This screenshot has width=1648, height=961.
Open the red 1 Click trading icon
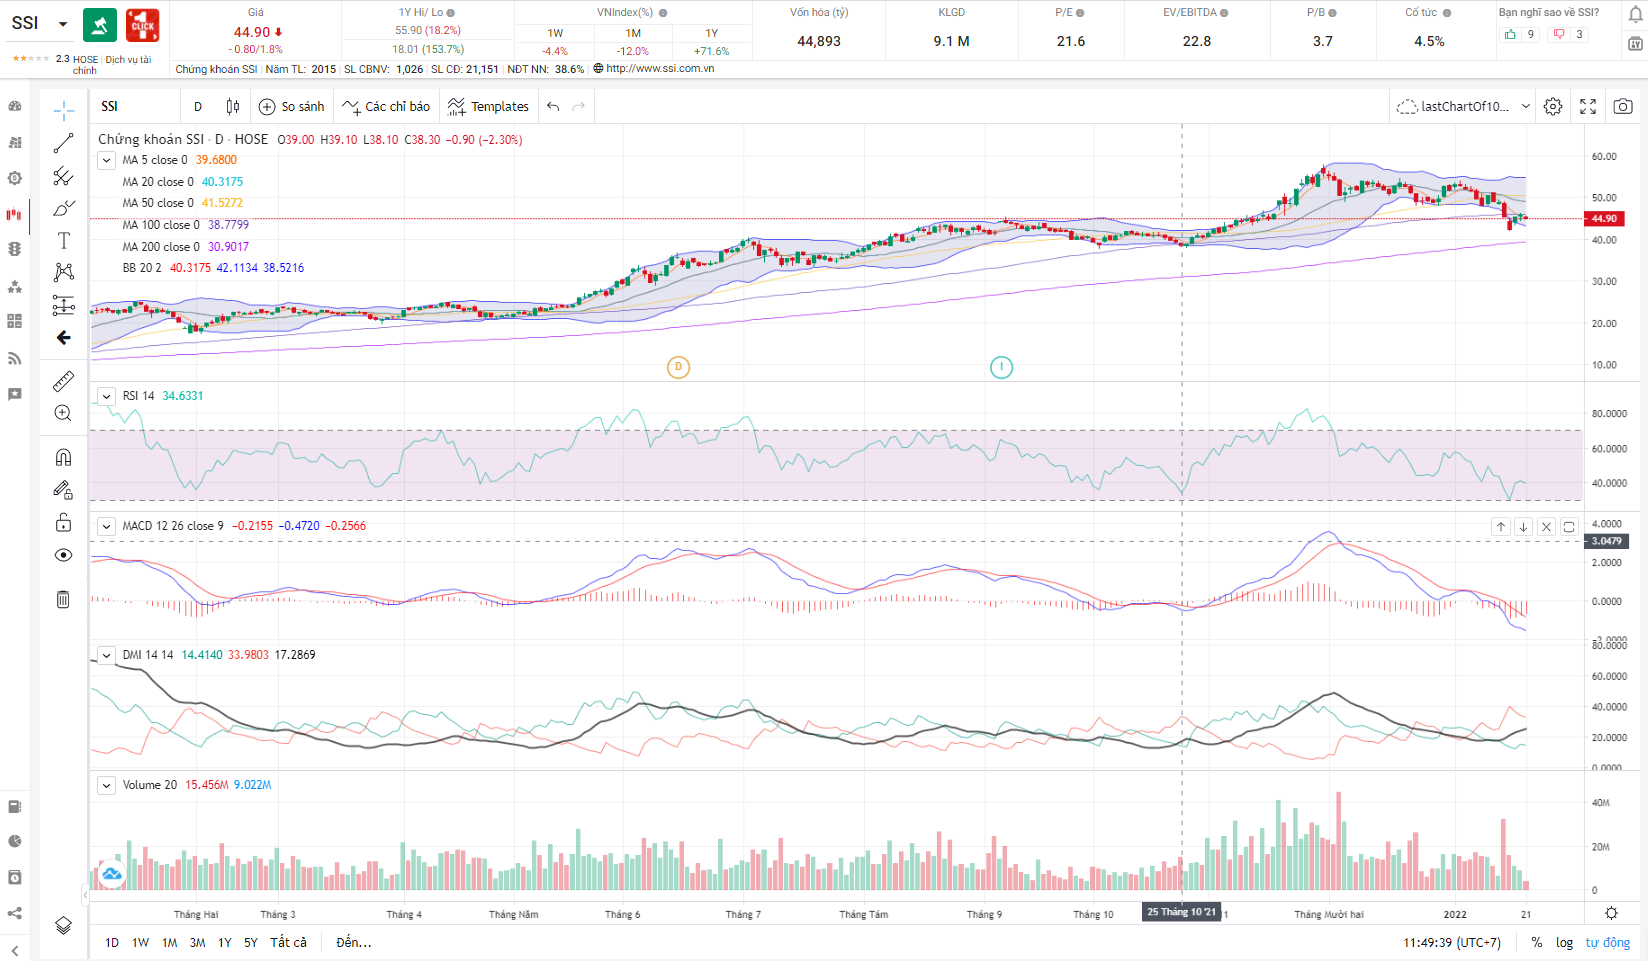(143, 25)
